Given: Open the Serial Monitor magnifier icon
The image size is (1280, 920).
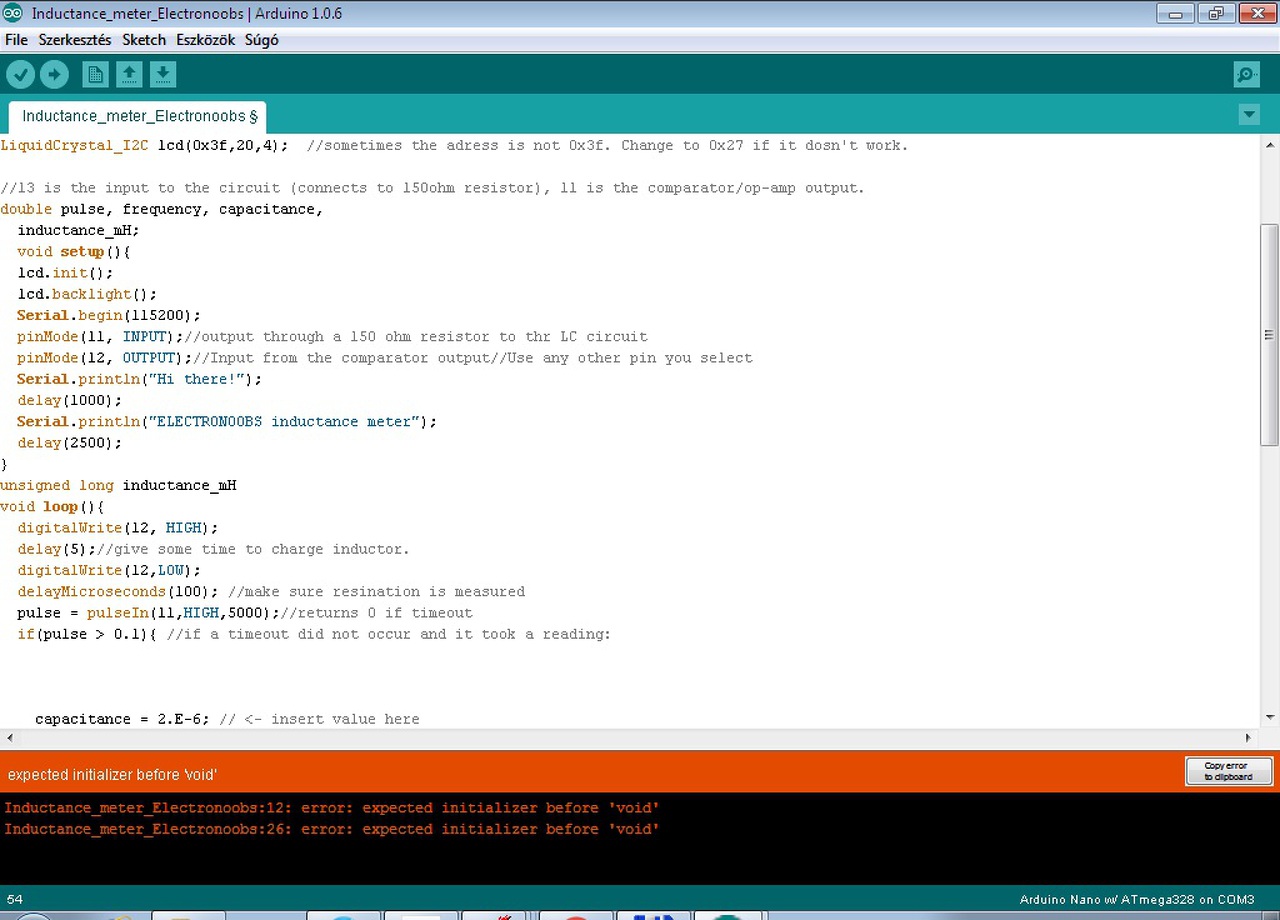Looking at the screenshot, I should (1247, 74).
